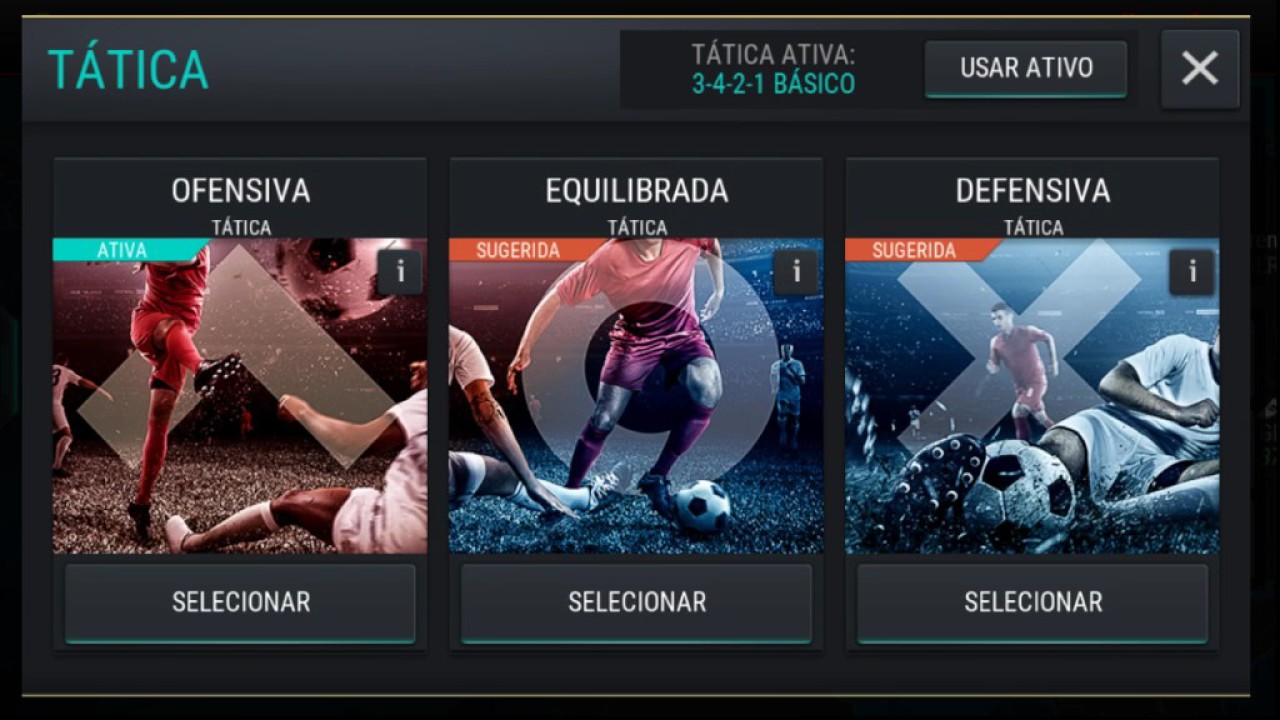Click the TÁTICA subtitle under EQUILIBRADA

pos(637,228)
